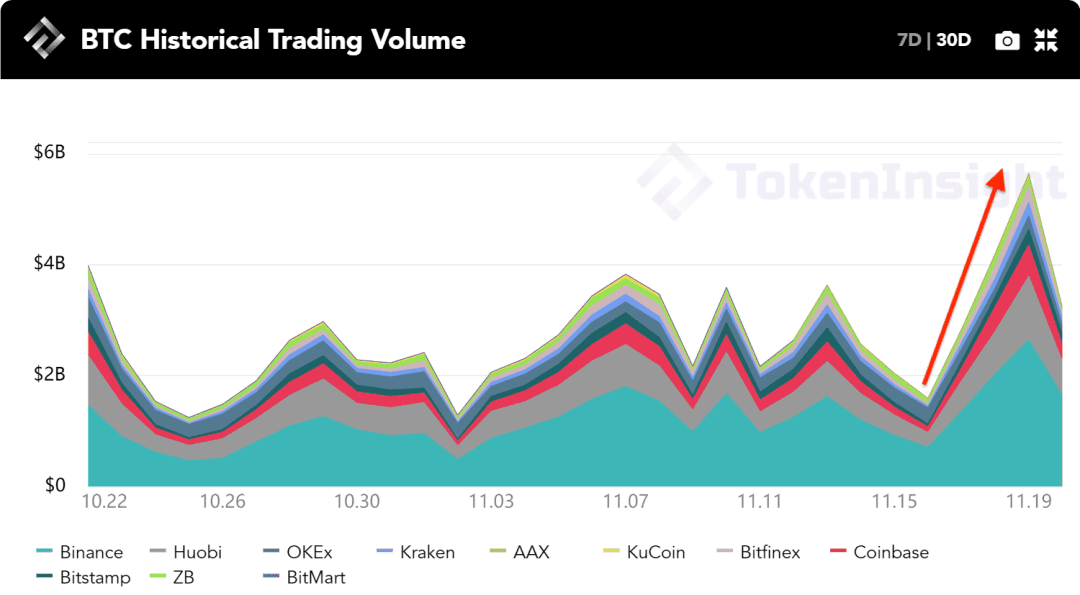Show or hide Coinbase series
Image resolution: width=1080 pixels, height=595 pixels.
coord(880,552)
